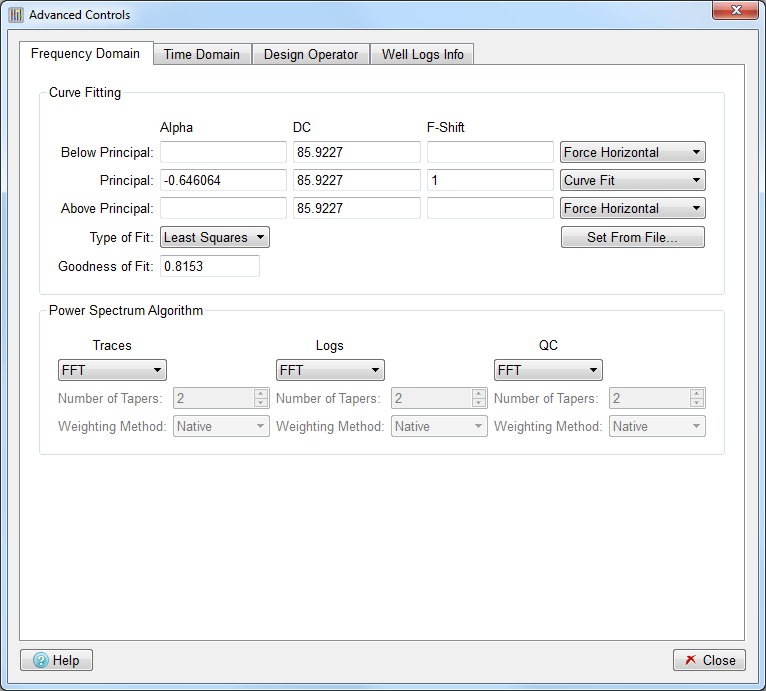Increase Traces Number of Tapers stepper
766x691 pixels.
coord(261,393)
